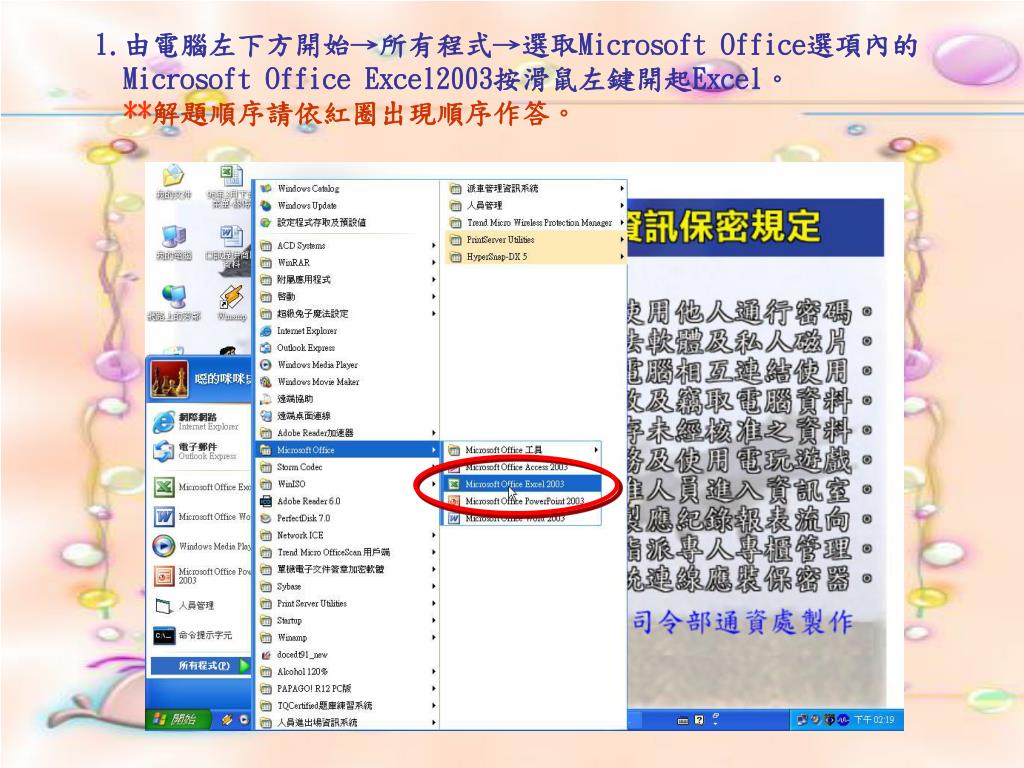
Task: Open PAPAGO! R12 PC版 folder
Action: point(348,688)
